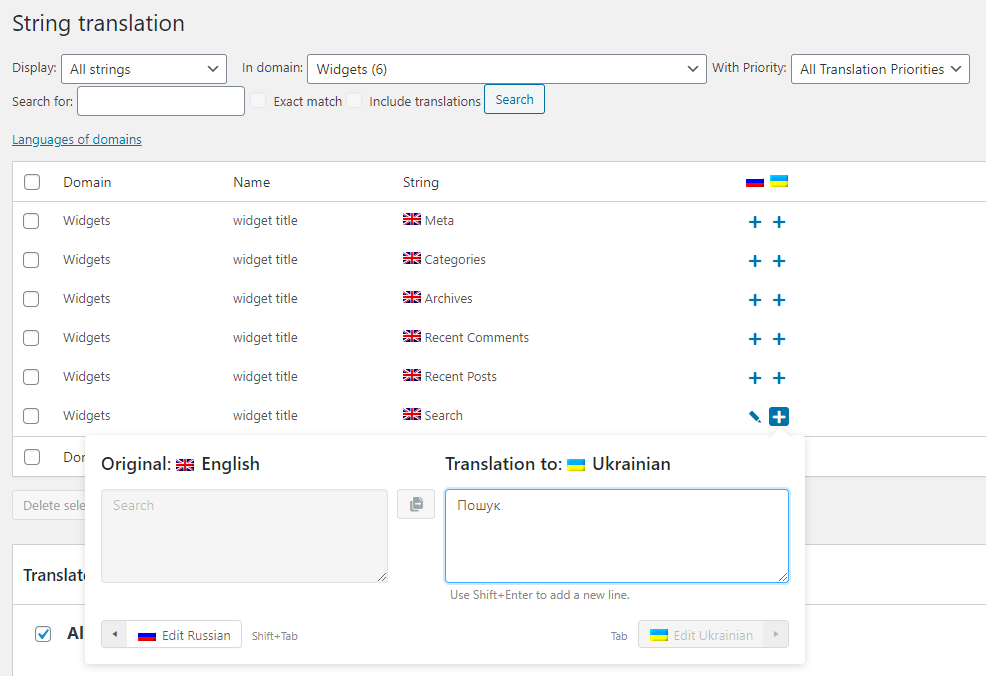986x676 pixels.
Task: Toggle the checked checkbox at bottom left
Action: (x=43, y=633)
